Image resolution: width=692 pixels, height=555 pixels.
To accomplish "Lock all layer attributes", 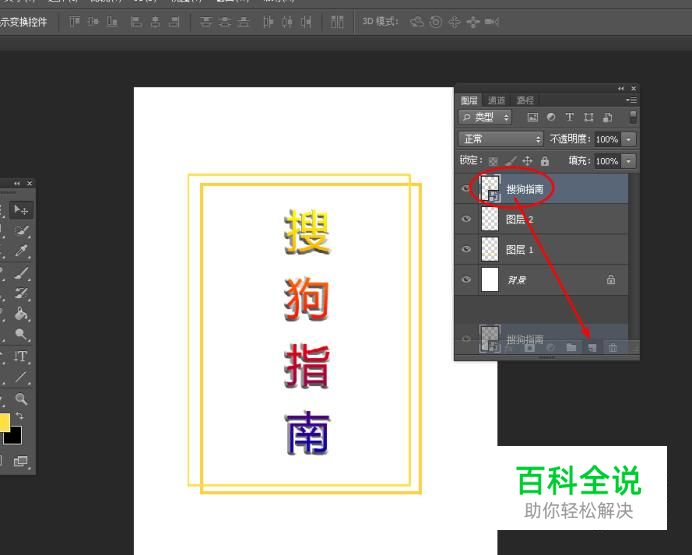I will pos(545,161).
